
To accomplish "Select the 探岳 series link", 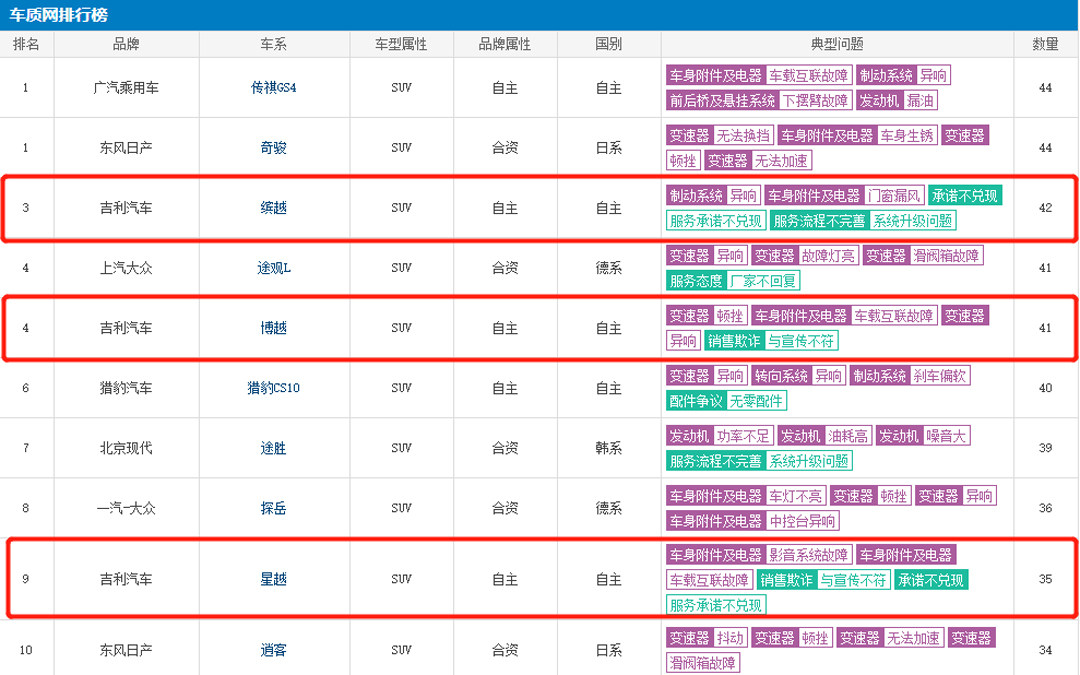I will 273,508.
